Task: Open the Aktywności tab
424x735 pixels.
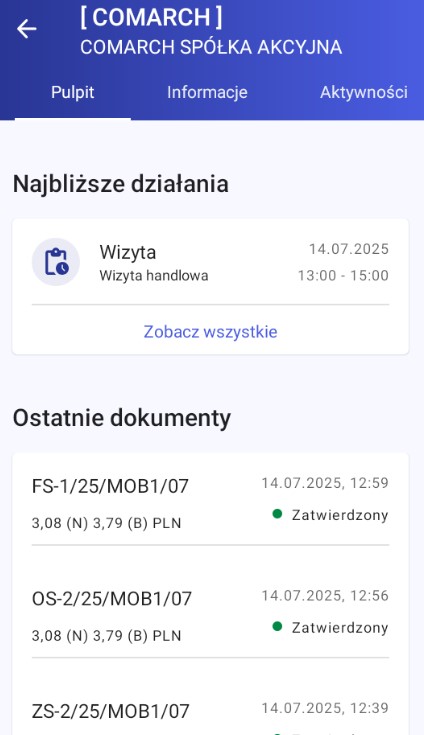Action: coord(364,92)
